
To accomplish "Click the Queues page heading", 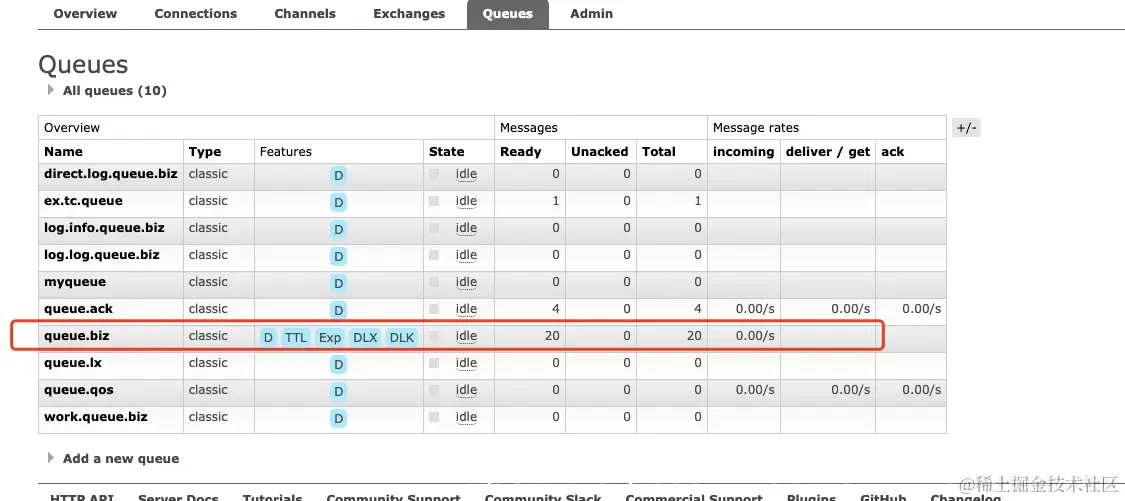I will (83, 65).
